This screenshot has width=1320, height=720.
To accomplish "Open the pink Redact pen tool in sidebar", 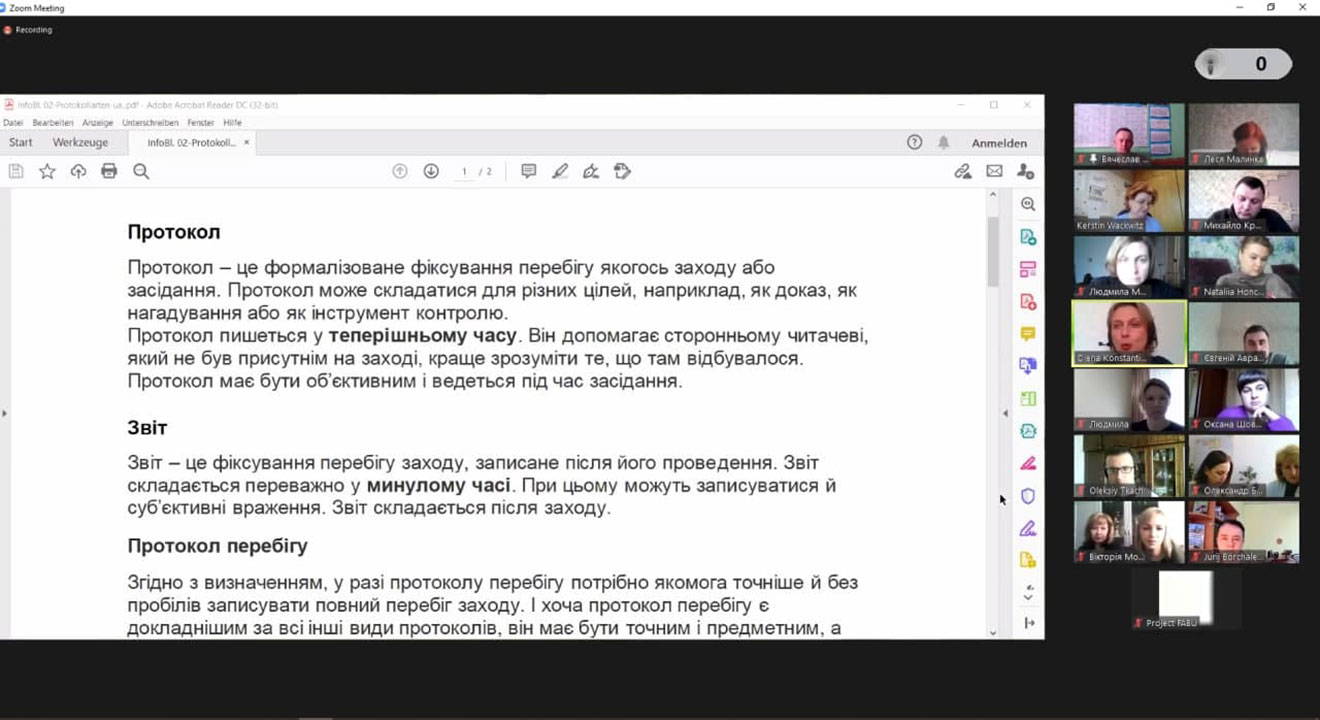I will (1028, 463).
